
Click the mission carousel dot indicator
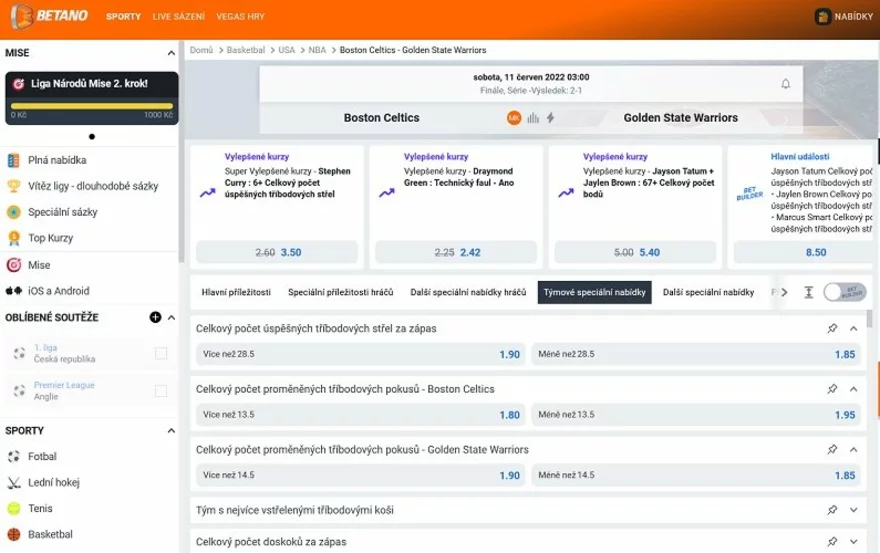pos(92,136)
